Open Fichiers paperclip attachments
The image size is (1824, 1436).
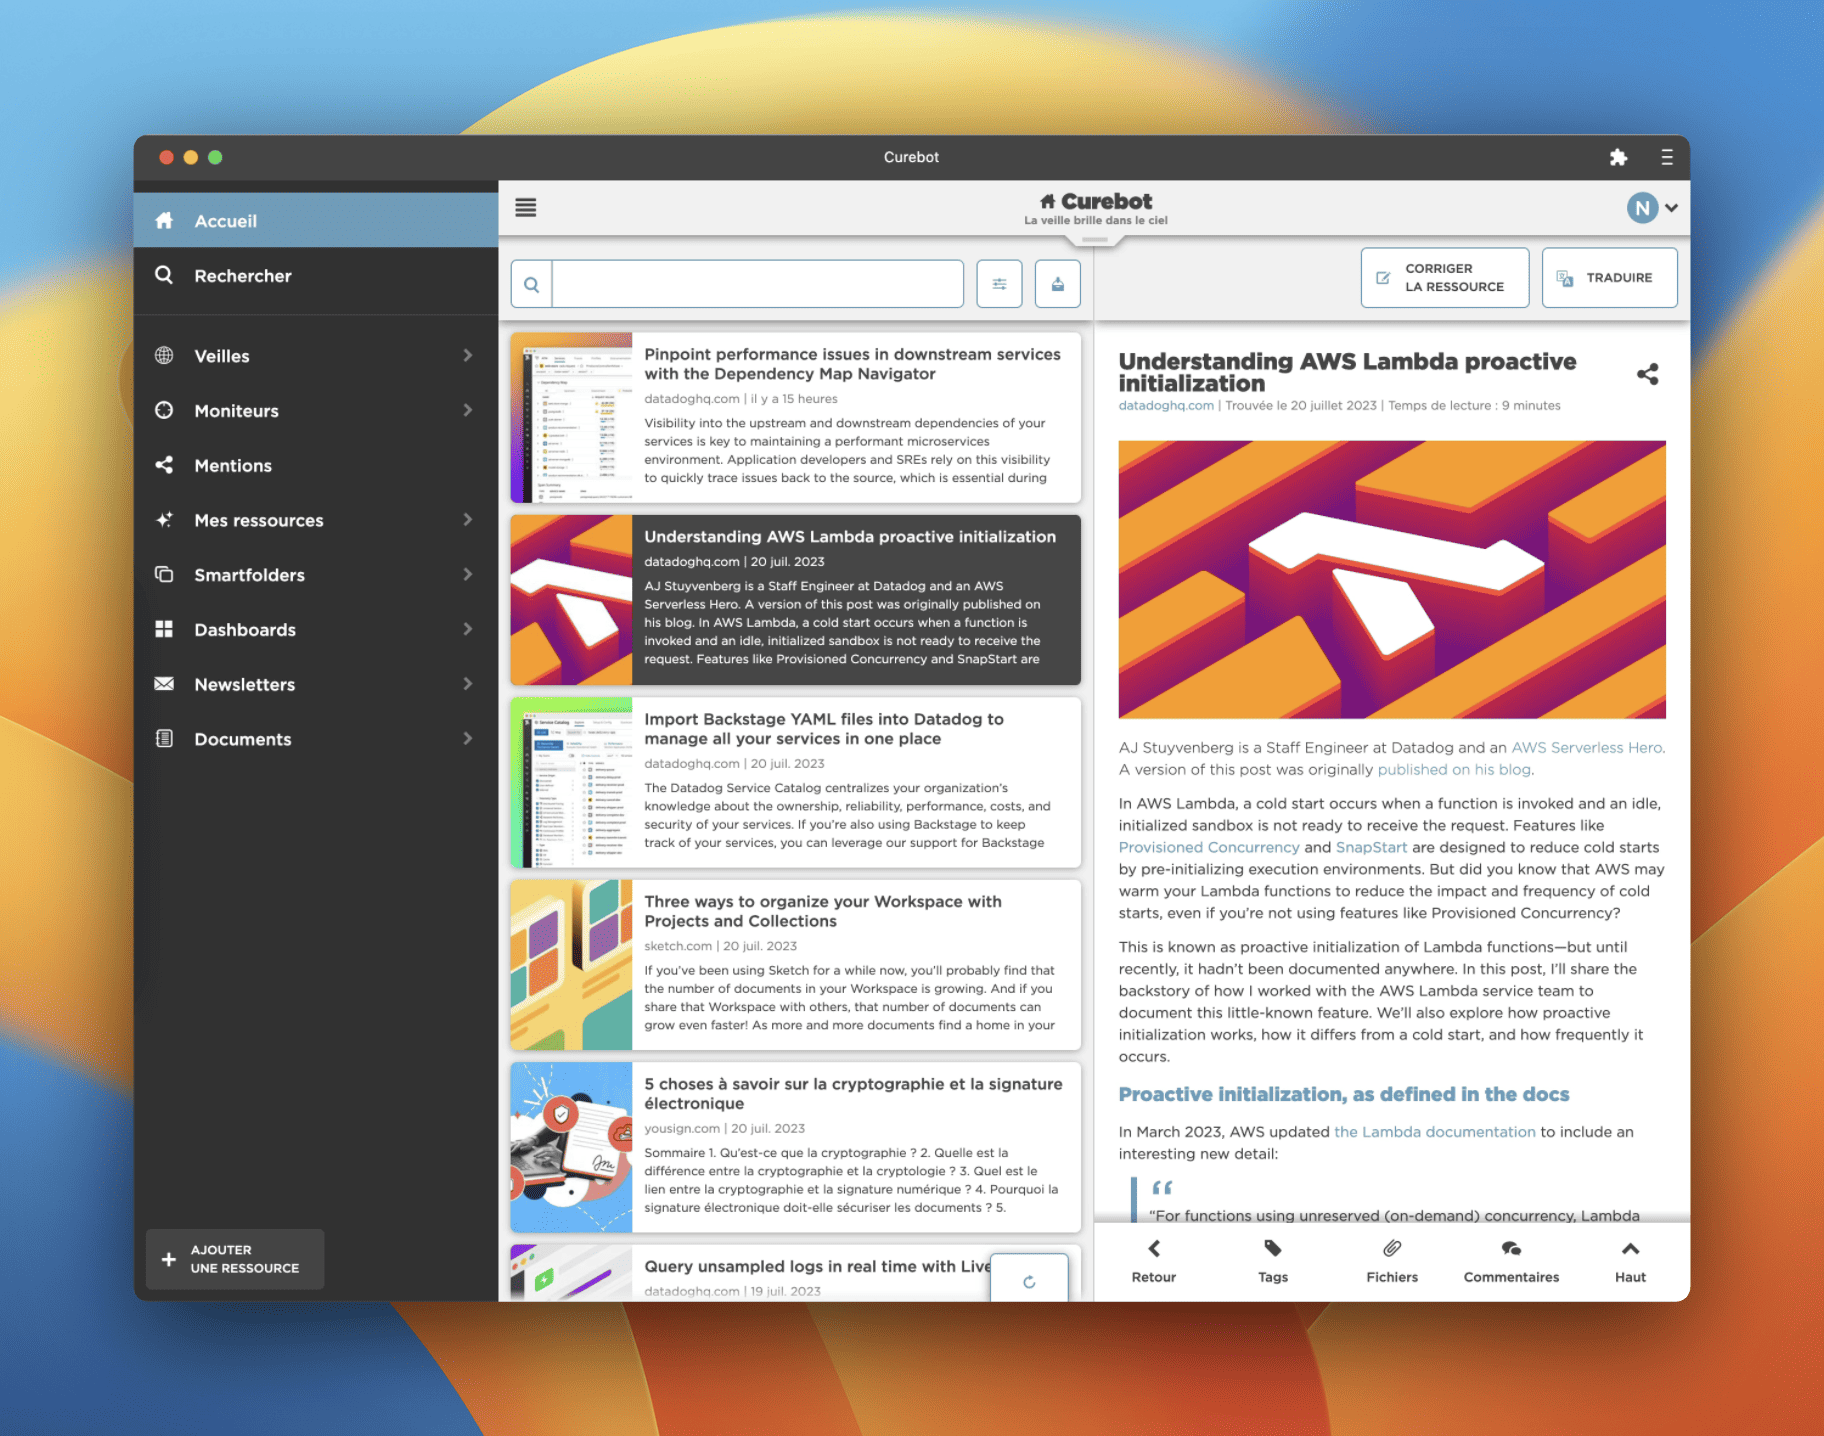(1392, 1261)
